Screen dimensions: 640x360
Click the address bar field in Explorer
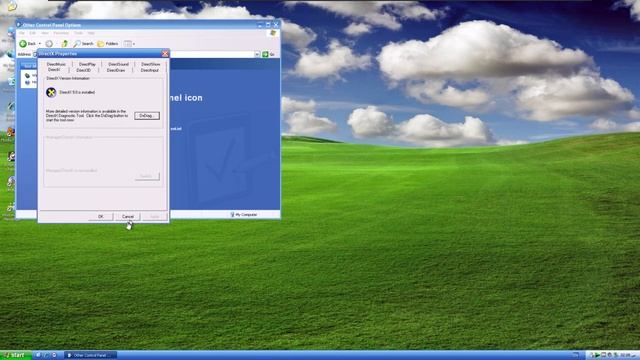[211, 54]
